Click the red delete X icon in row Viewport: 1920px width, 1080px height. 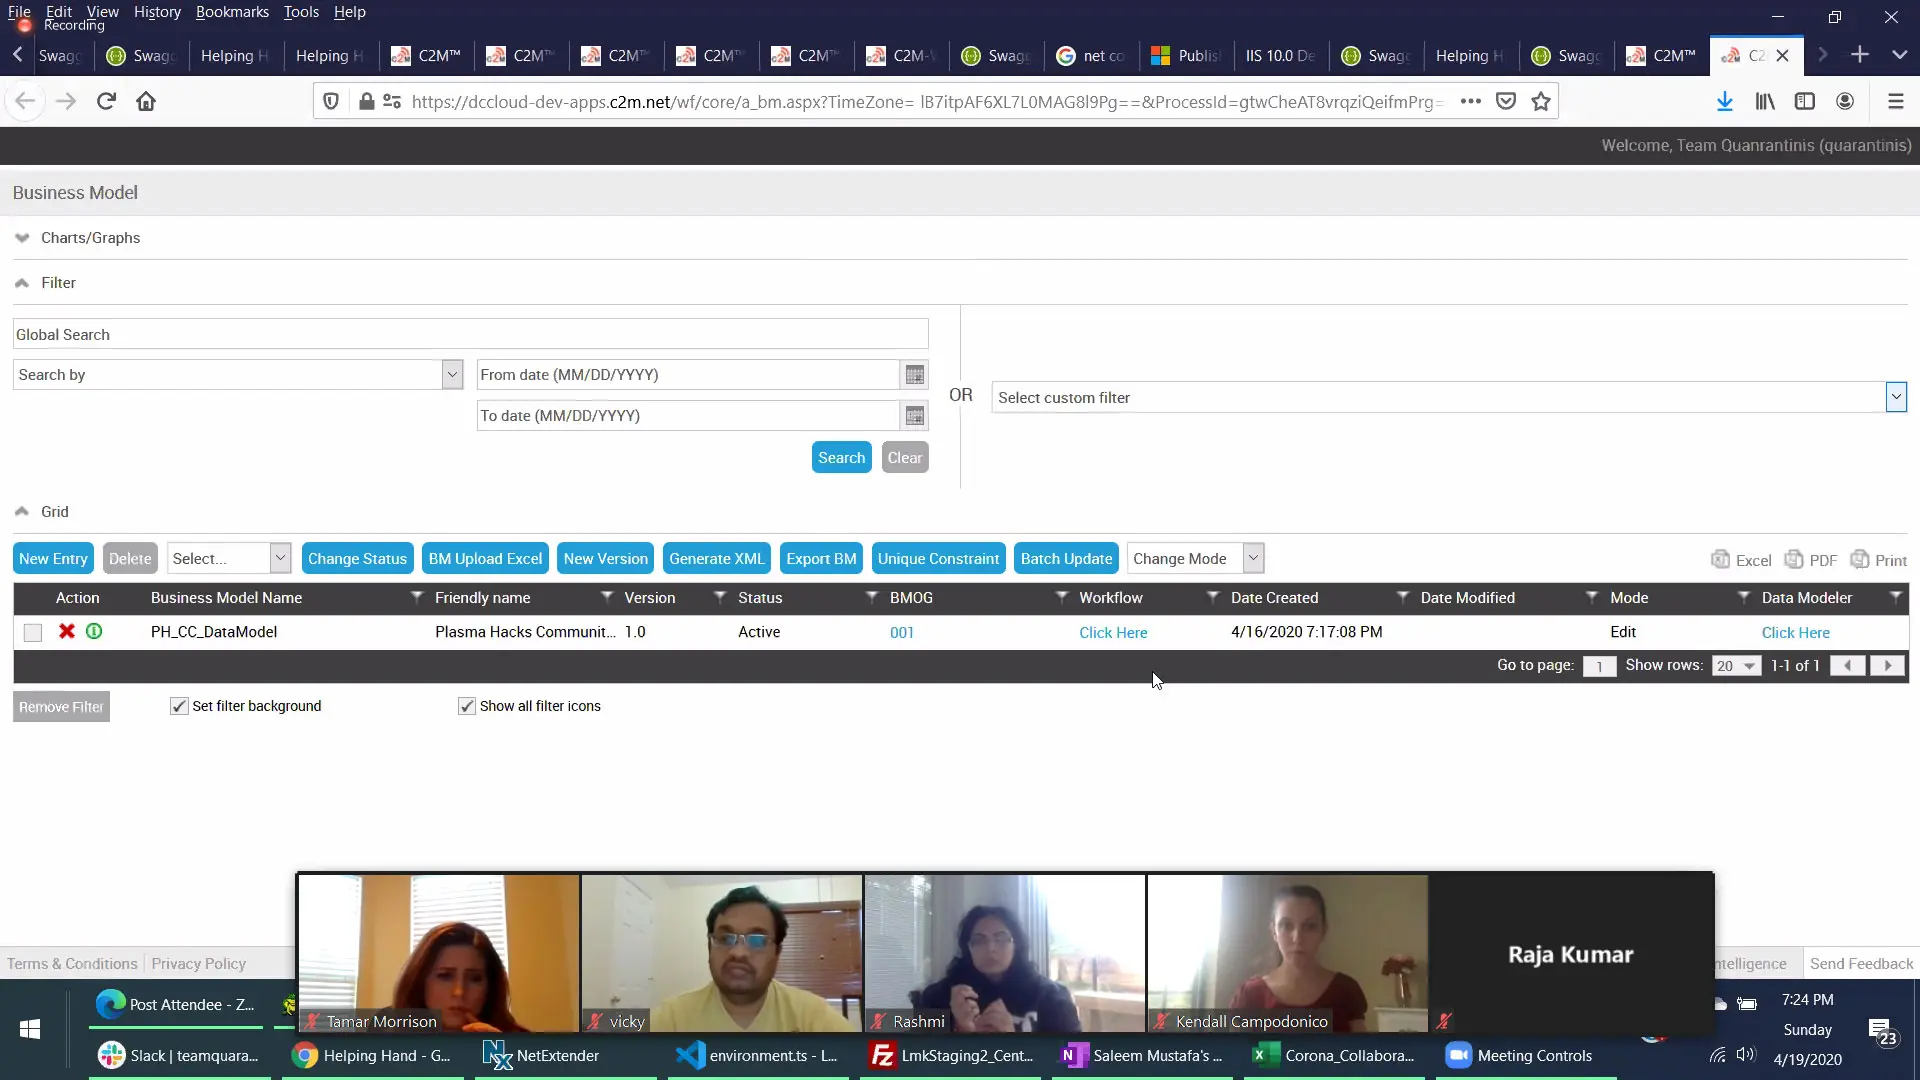click(67, 631)
